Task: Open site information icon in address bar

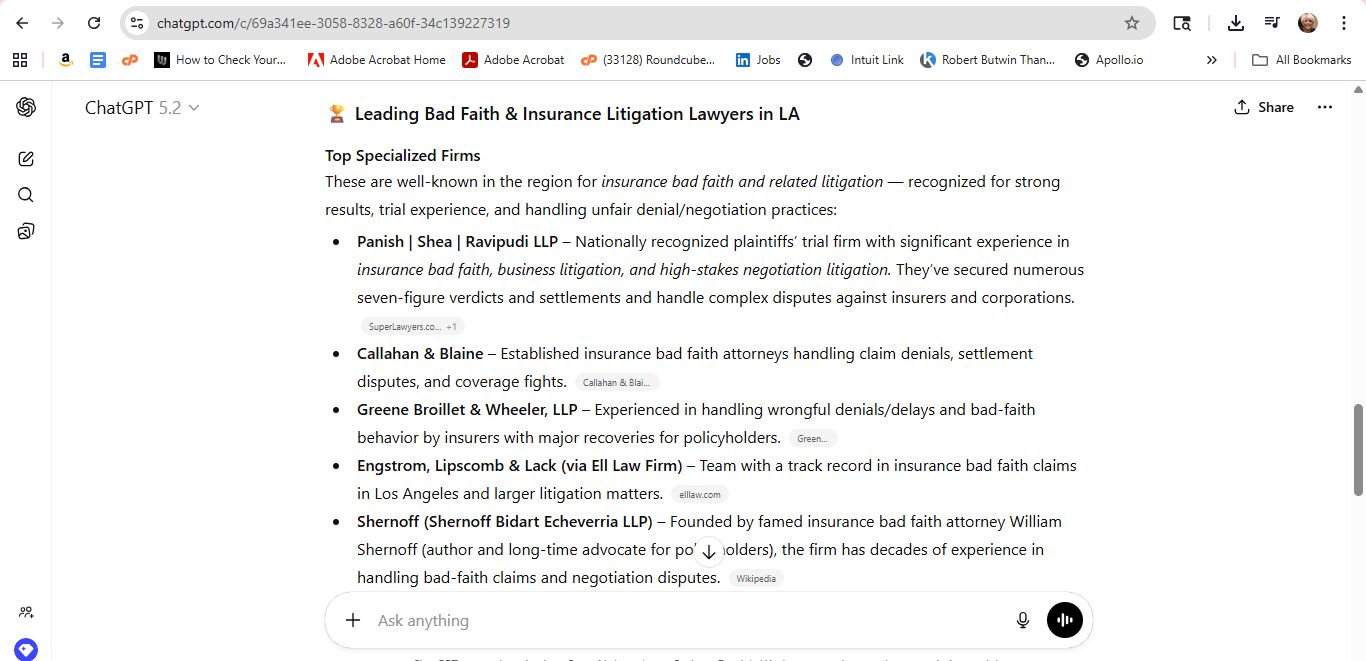Action: pyautogui.click(x=137, y=23)
